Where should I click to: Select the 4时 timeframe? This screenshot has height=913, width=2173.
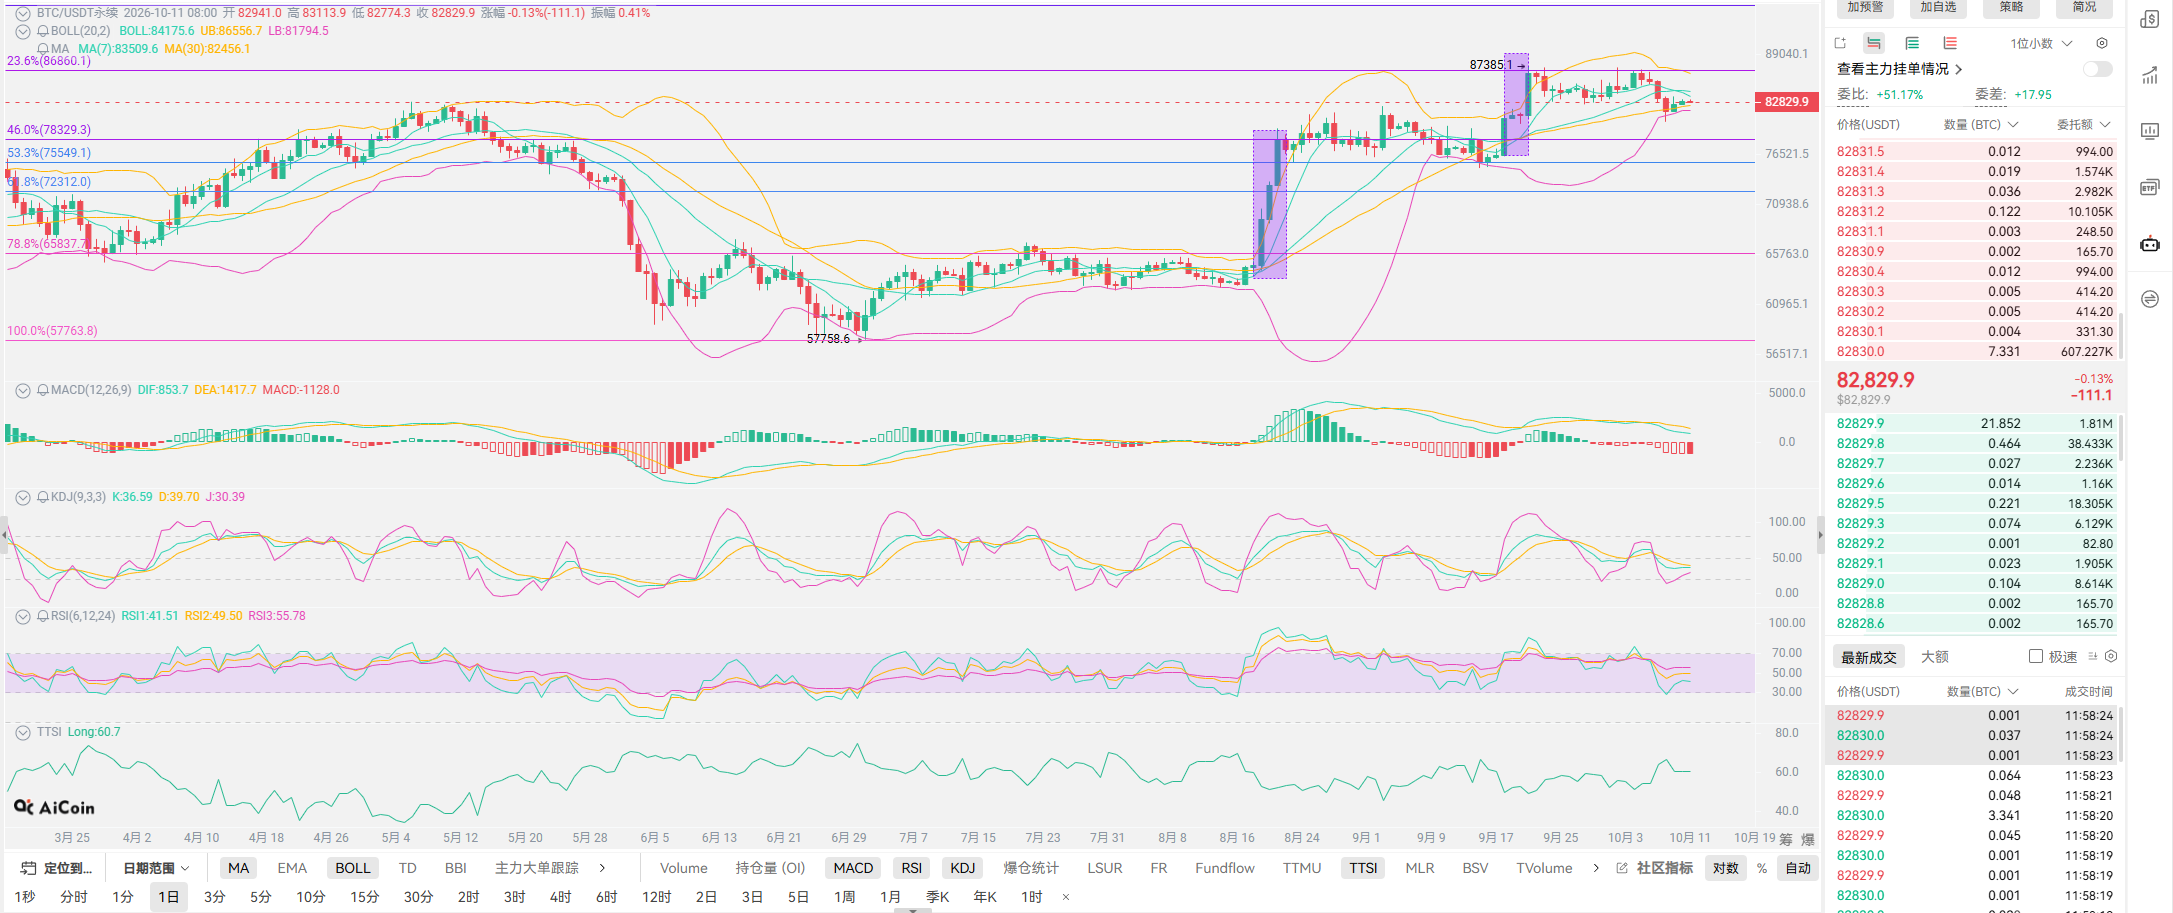point(560,896)
